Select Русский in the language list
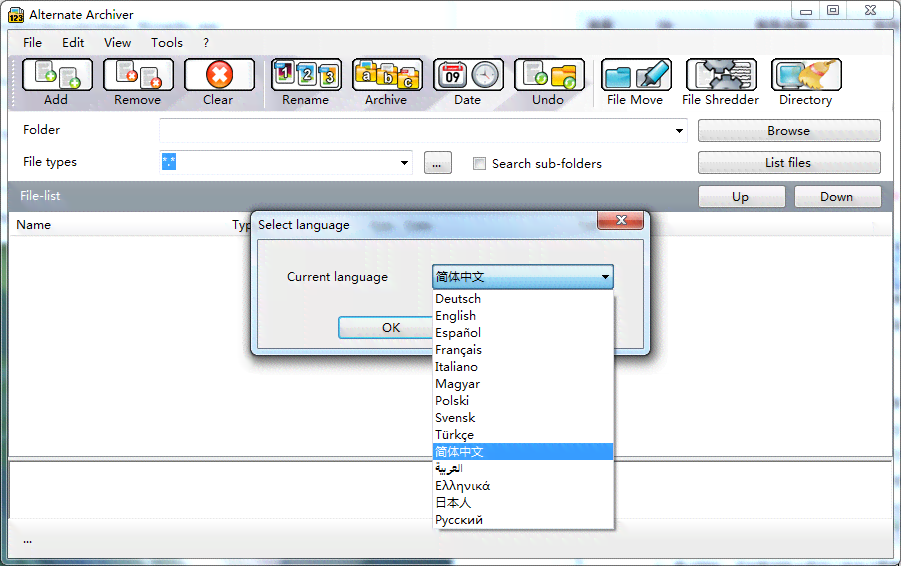 pos(523,520)
